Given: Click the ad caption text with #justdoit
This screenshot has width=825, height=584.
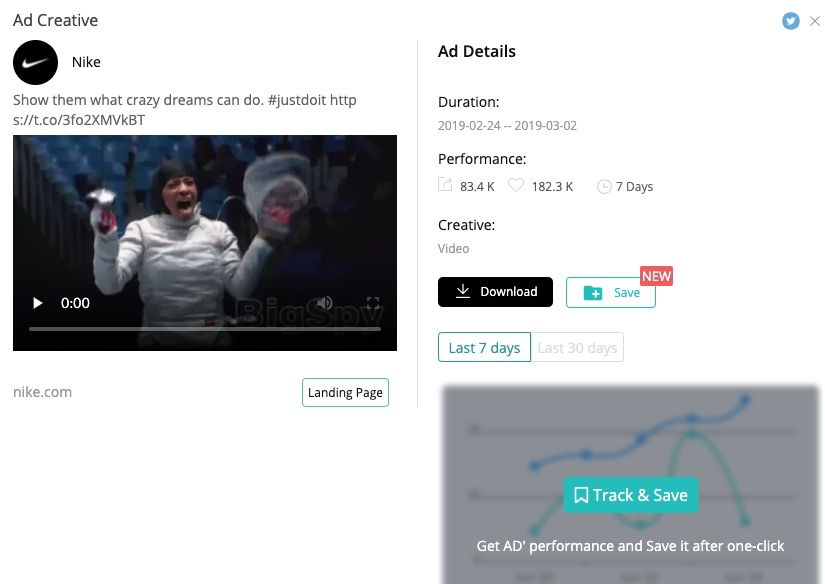Looking at the screenshot, I should pyautogui.click(x=185, y=110).
